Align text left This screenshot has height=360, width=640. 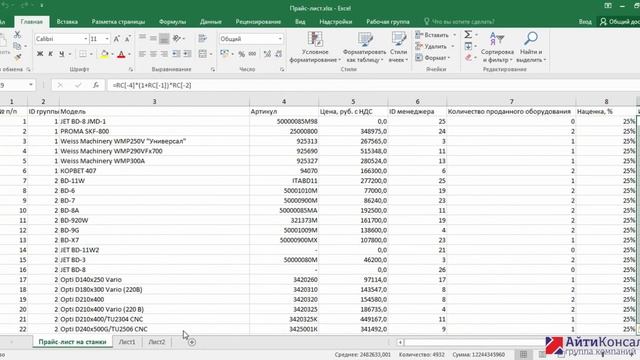click(x=142, y=54)
